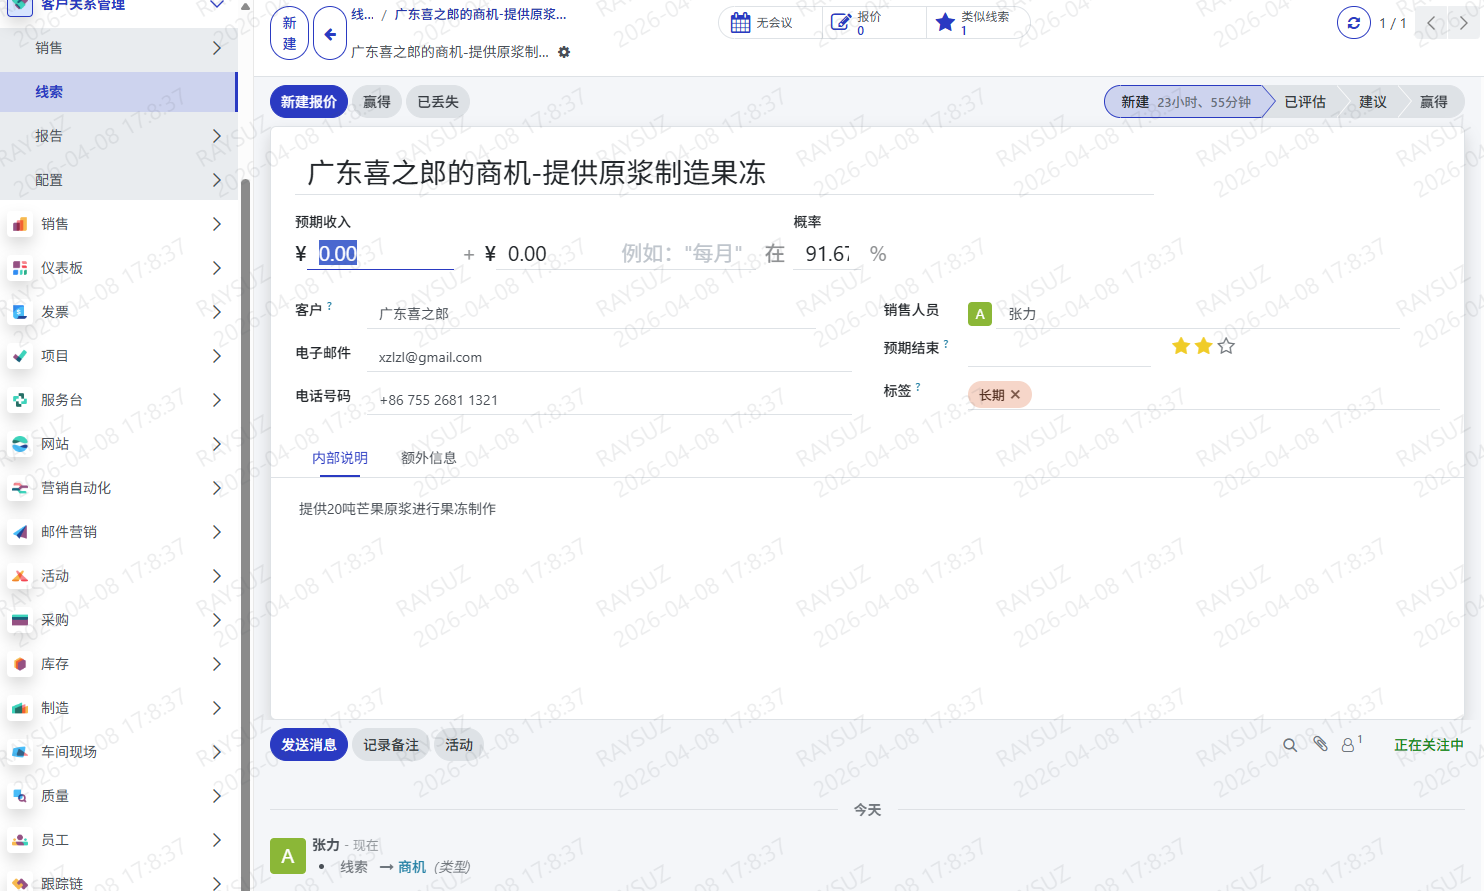Click the 新建 button at top

click(289, 34)
